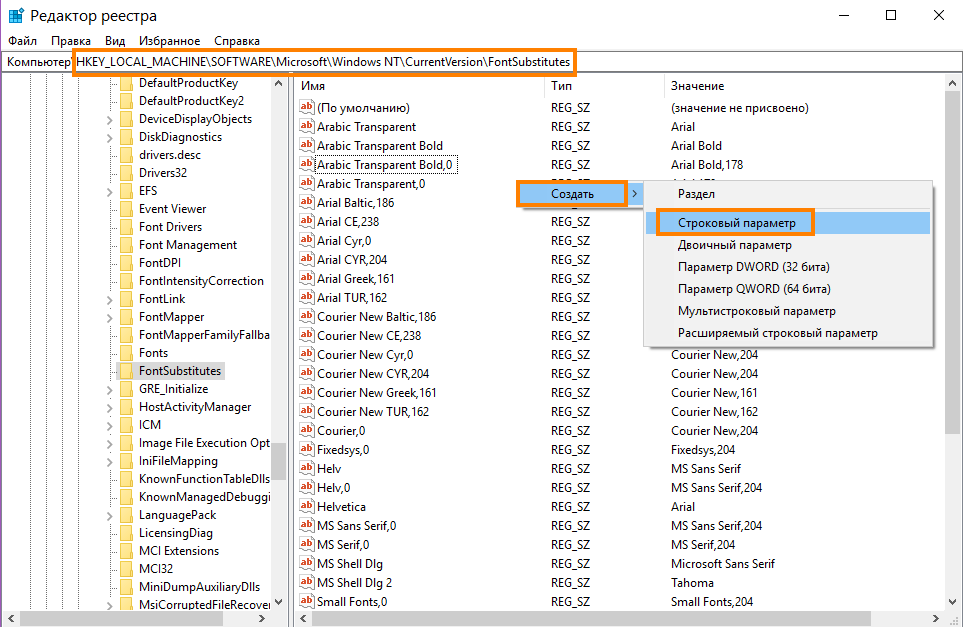Sort by the Имя column header
The width and height of the screenshot is (963, 627).
click(419, 86)
